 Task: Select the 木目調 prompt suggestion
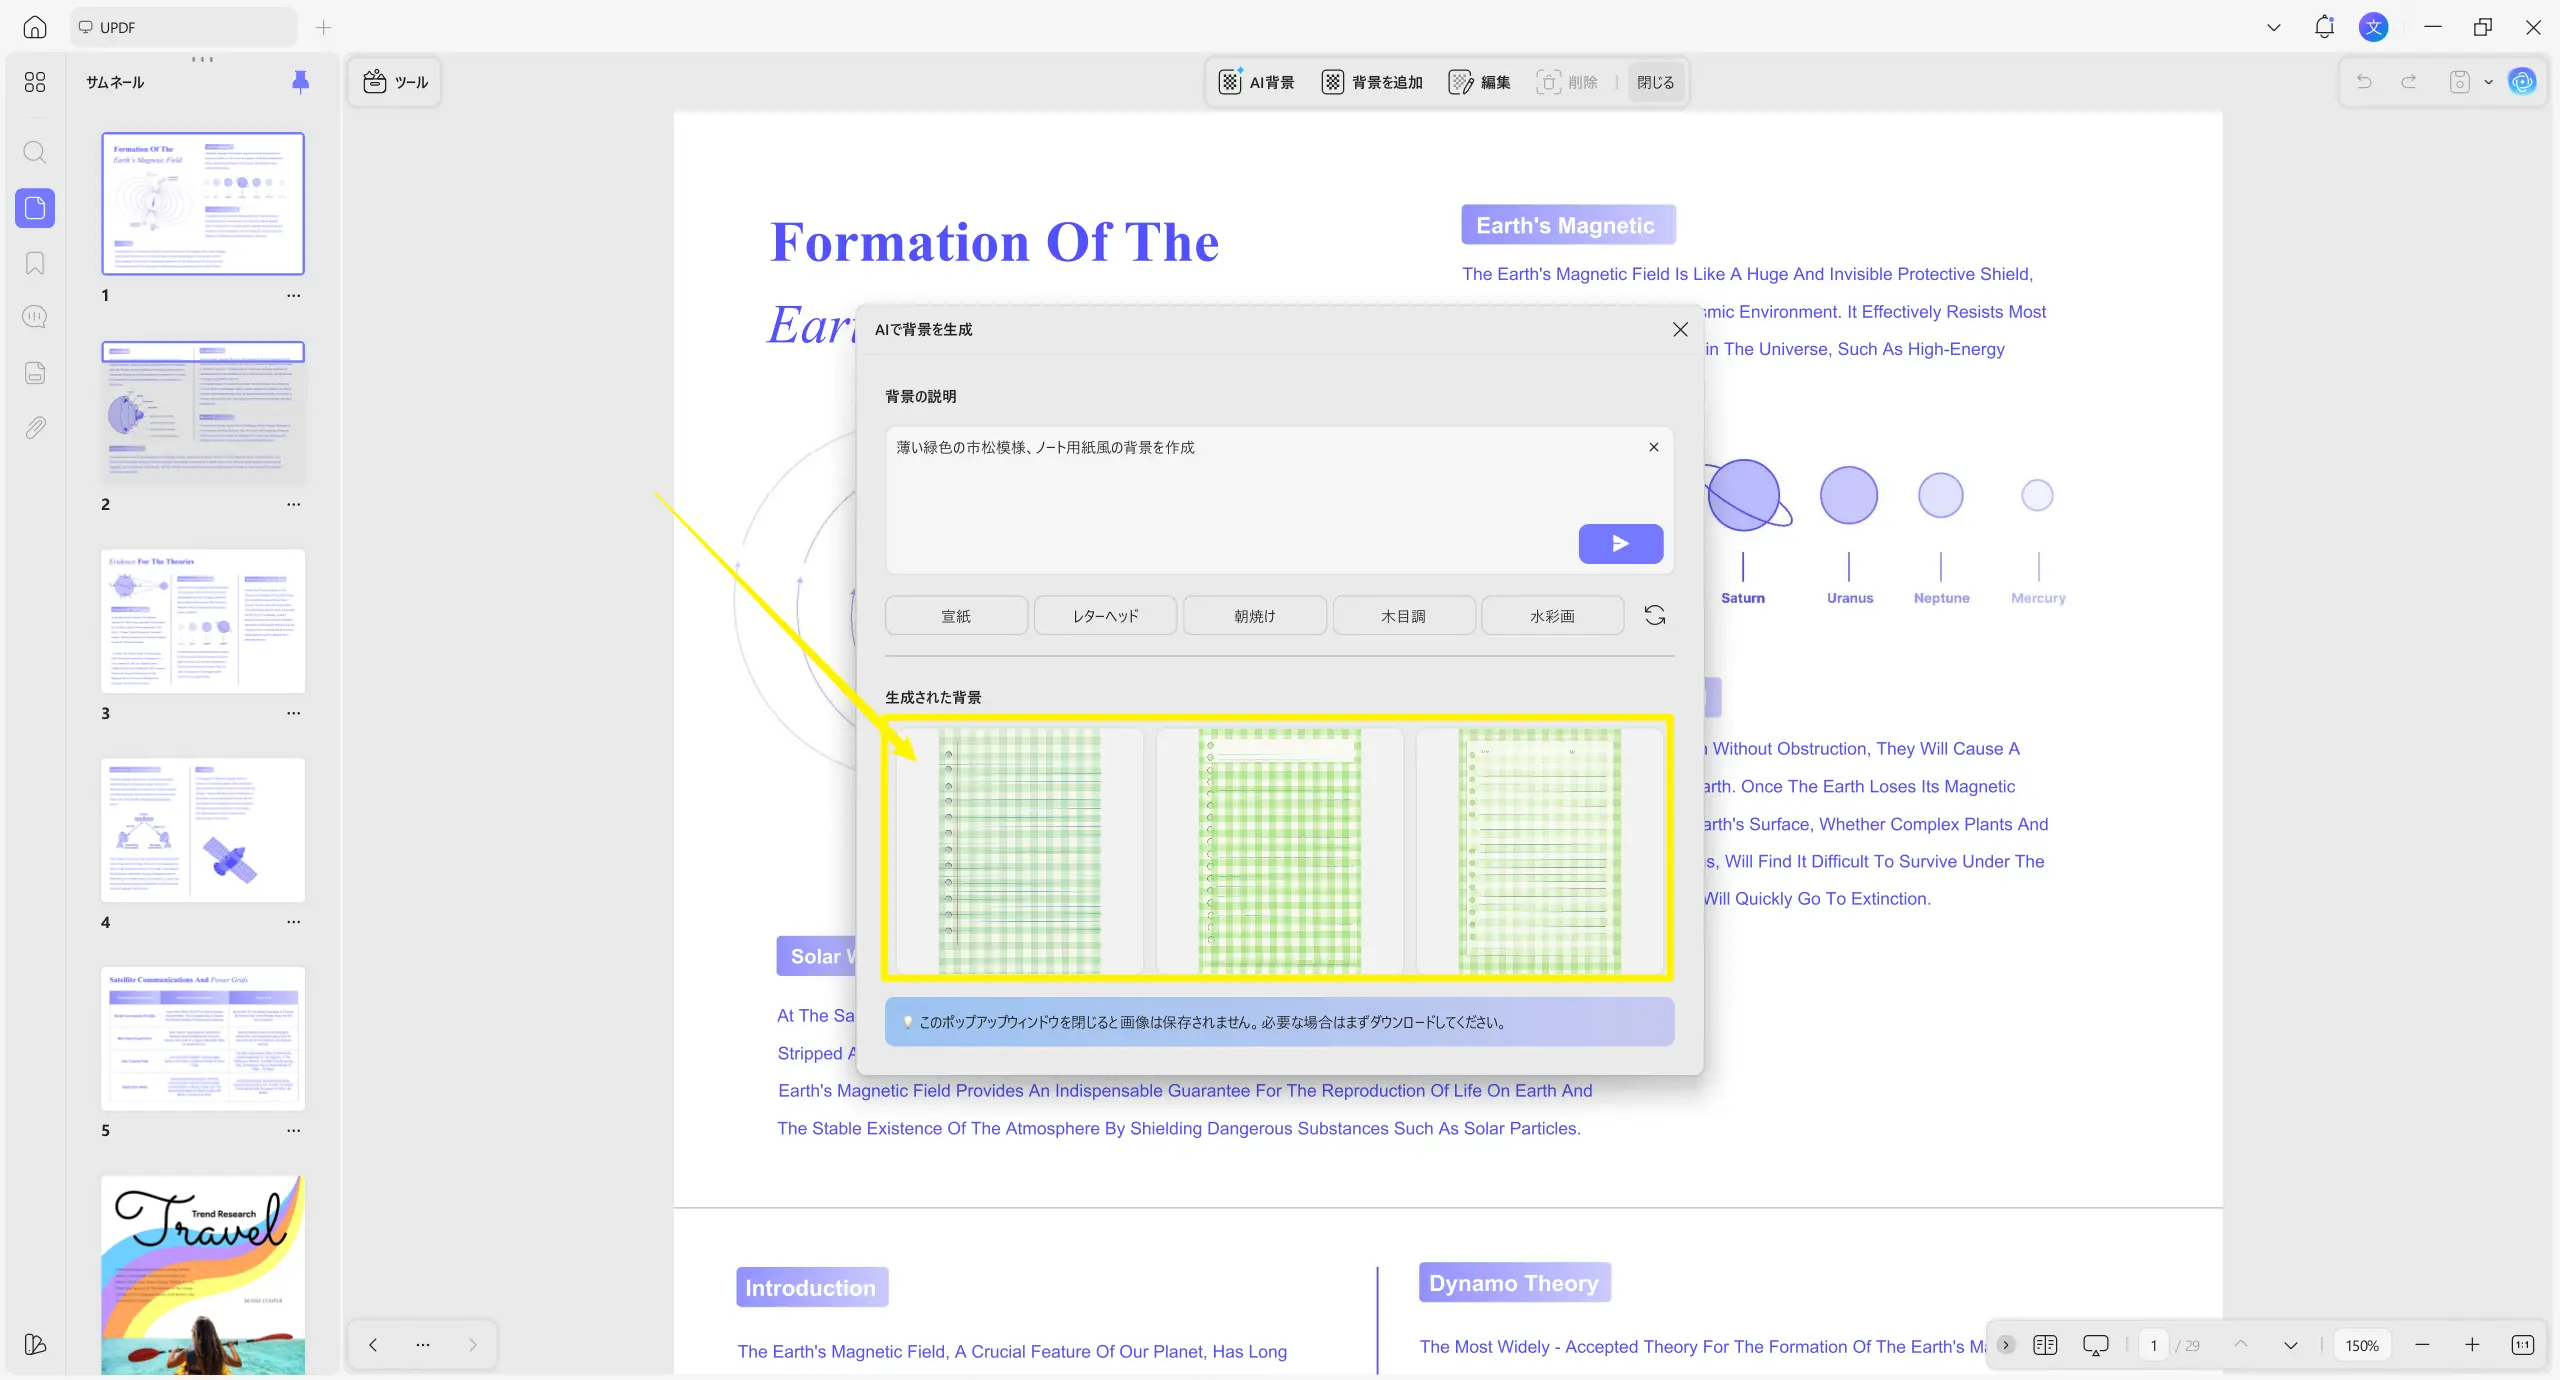(1403, 616)
